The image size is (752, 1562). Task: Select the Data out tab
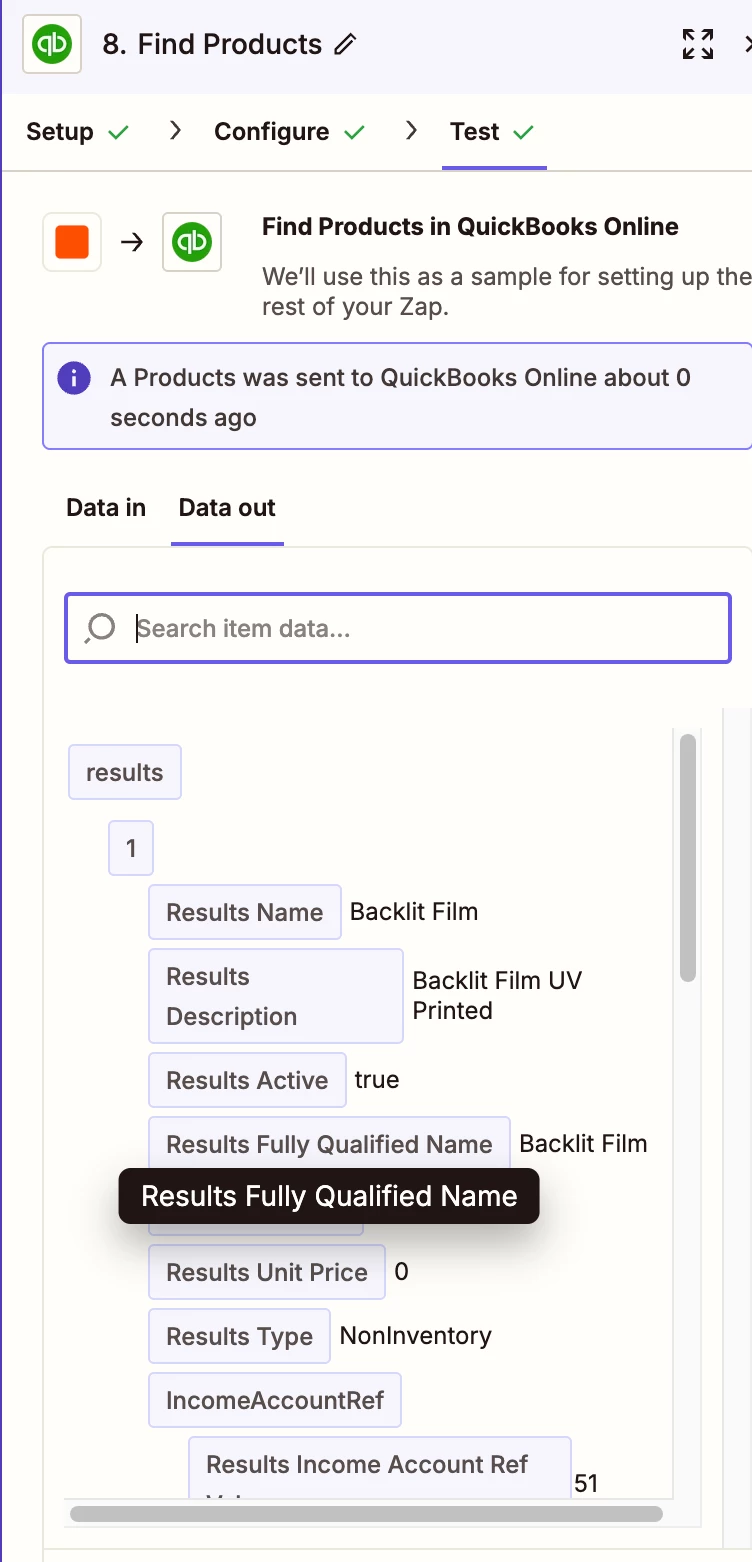pos(227,508)
